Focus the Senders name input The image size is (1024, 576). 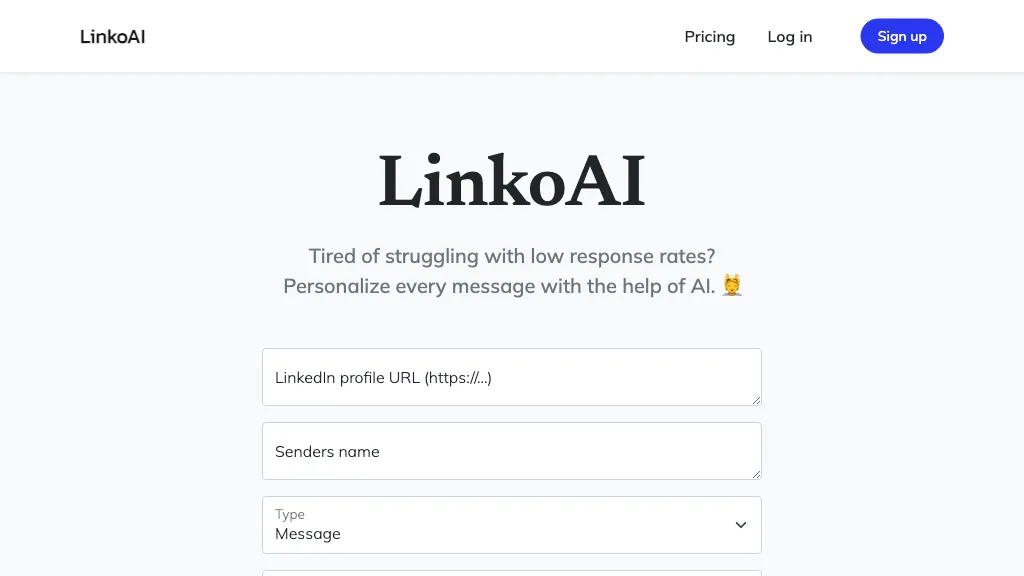pyautogui.click(x=512, y=451)
